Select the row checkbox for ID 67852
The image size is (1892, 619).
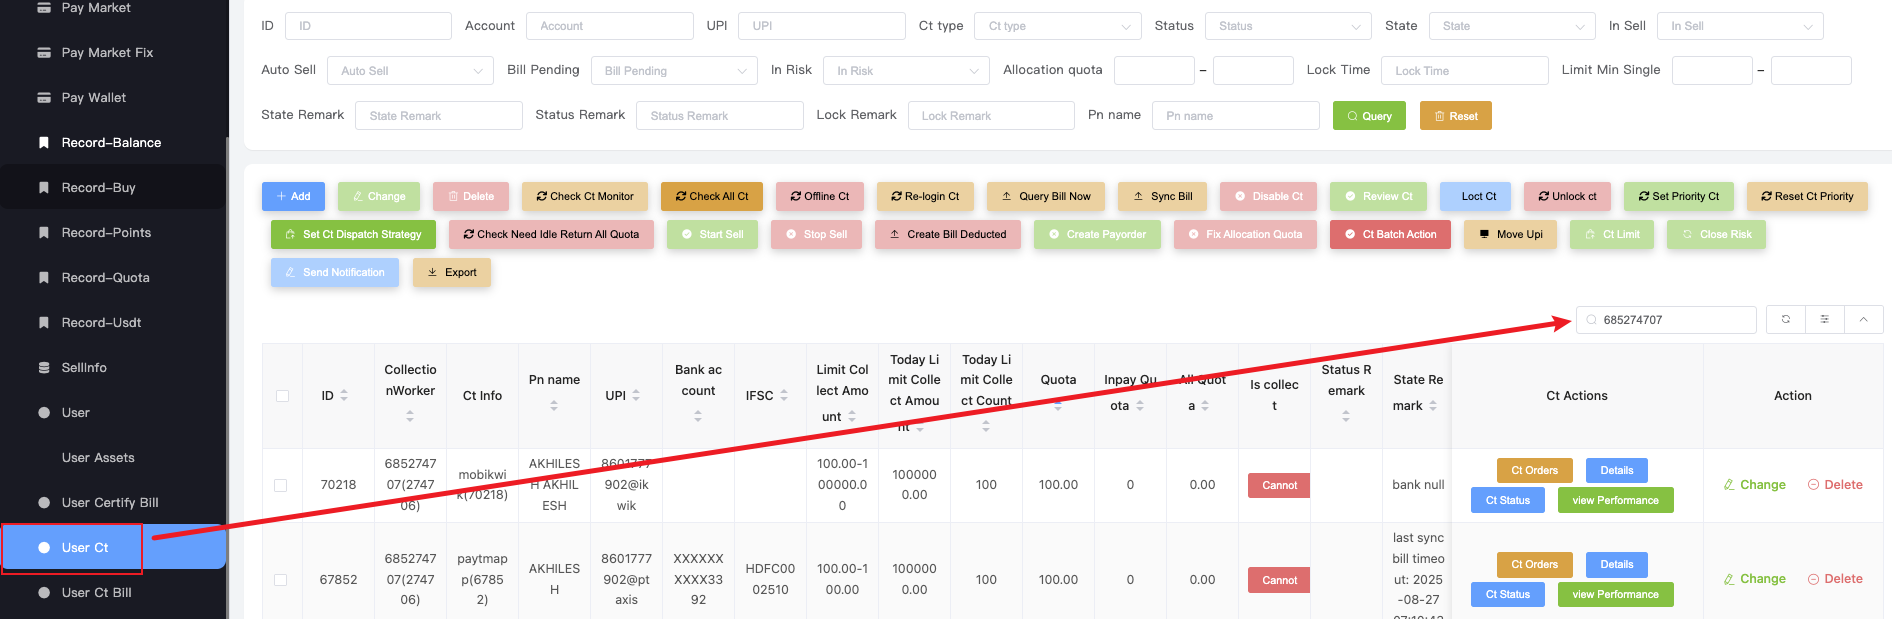281,580
